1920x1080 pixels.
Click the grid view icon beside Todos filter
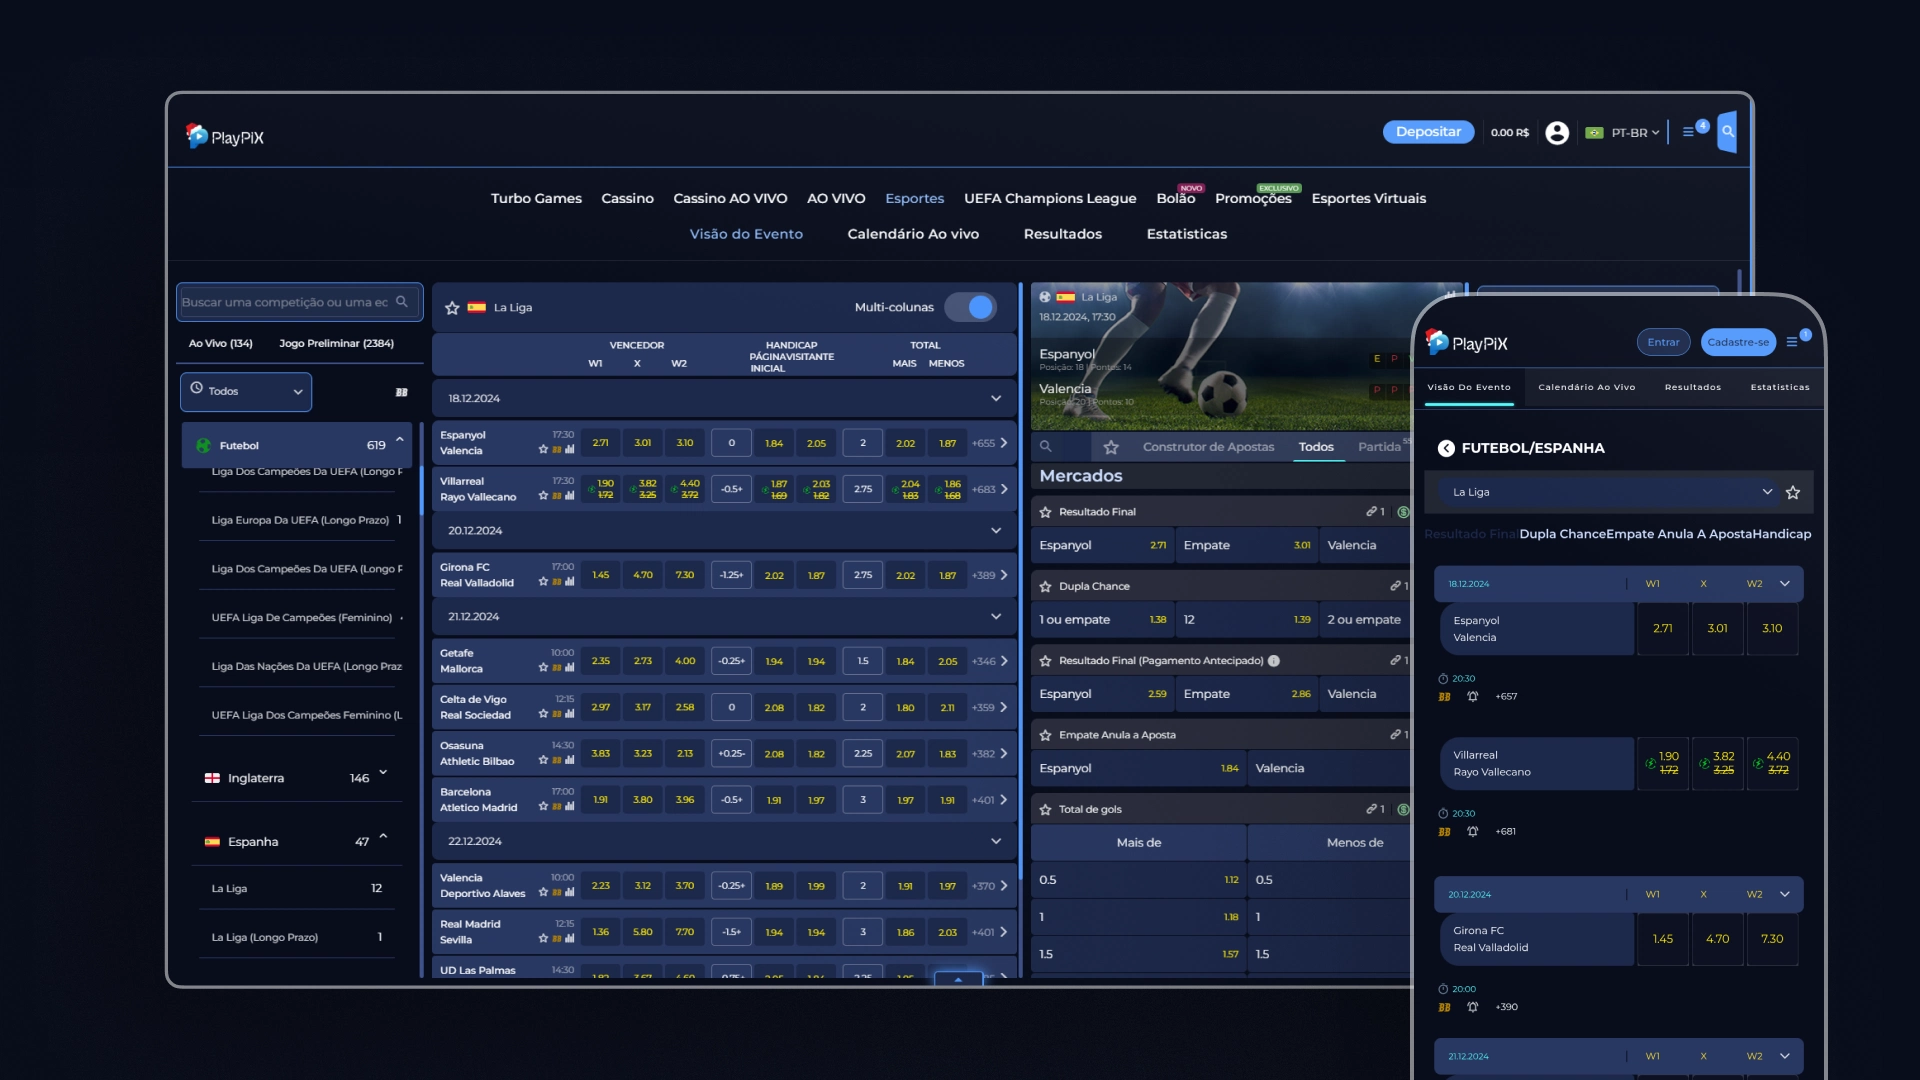[x=402, y=393]
